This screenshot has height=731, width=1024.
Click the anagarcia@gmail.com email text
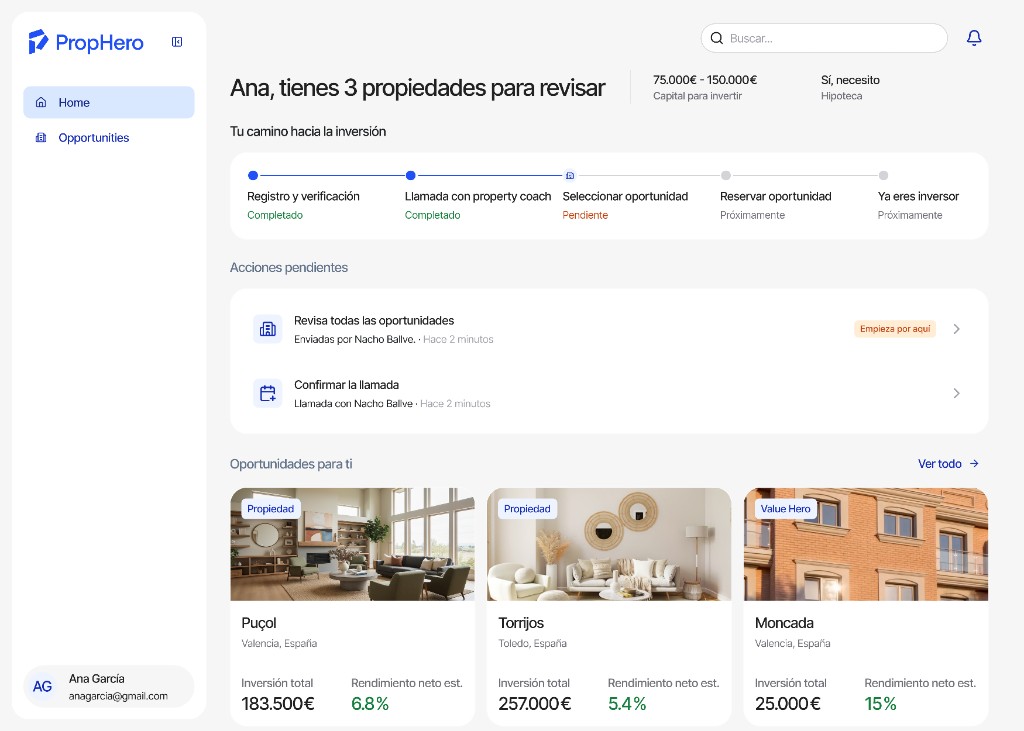118,696
